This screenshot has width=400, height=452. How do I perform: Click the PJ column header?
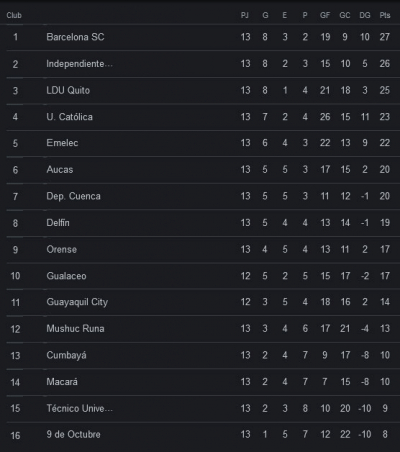coord(245,15)
